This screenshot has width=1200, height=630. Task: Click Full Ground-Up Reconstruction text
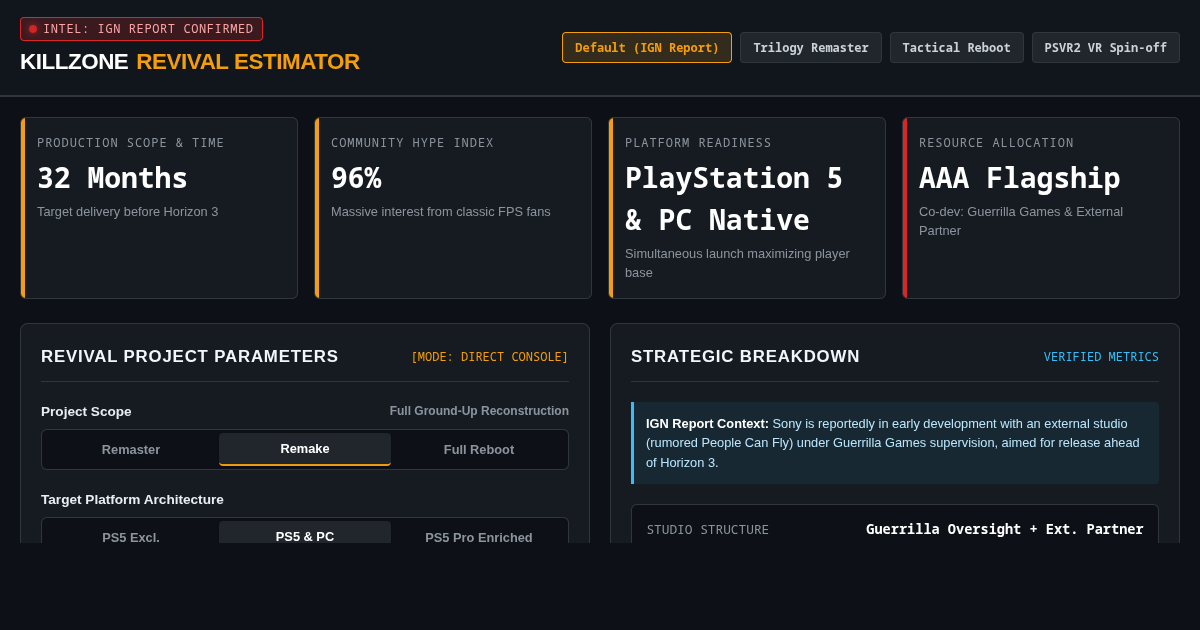[479, 411]
